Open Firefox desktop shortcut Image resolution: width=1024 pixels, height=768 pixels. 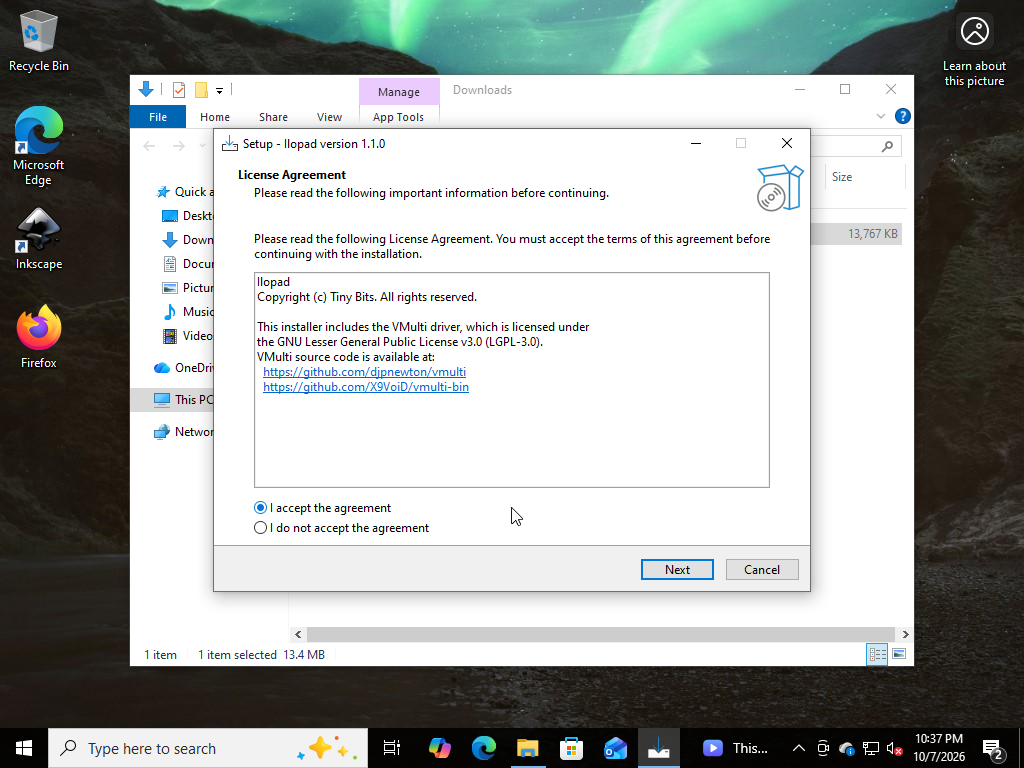coord(39,337)
